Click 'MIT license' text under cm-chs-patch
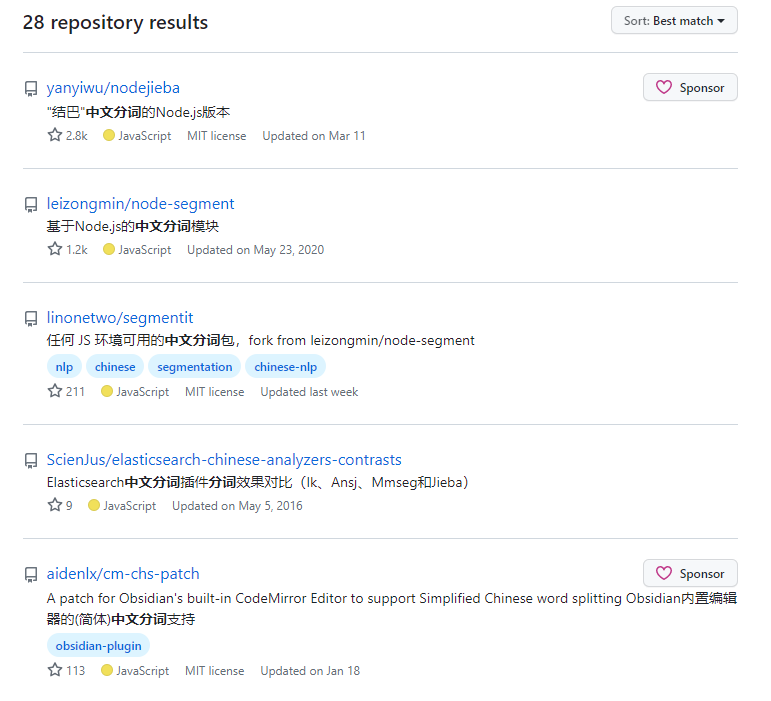Screen dimensions: 771x701 click(x=215, y=671)
